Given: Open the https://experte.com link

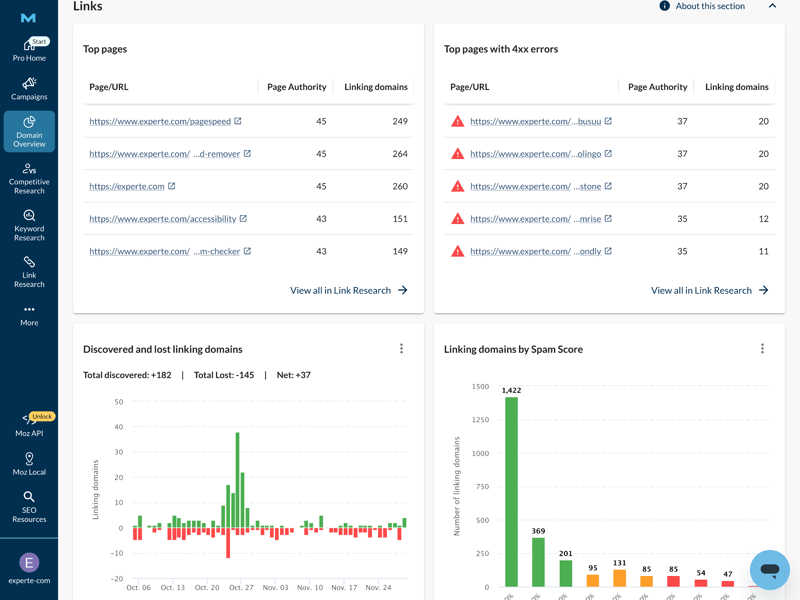Looking at the screenshot, I should tap(126, 186).
